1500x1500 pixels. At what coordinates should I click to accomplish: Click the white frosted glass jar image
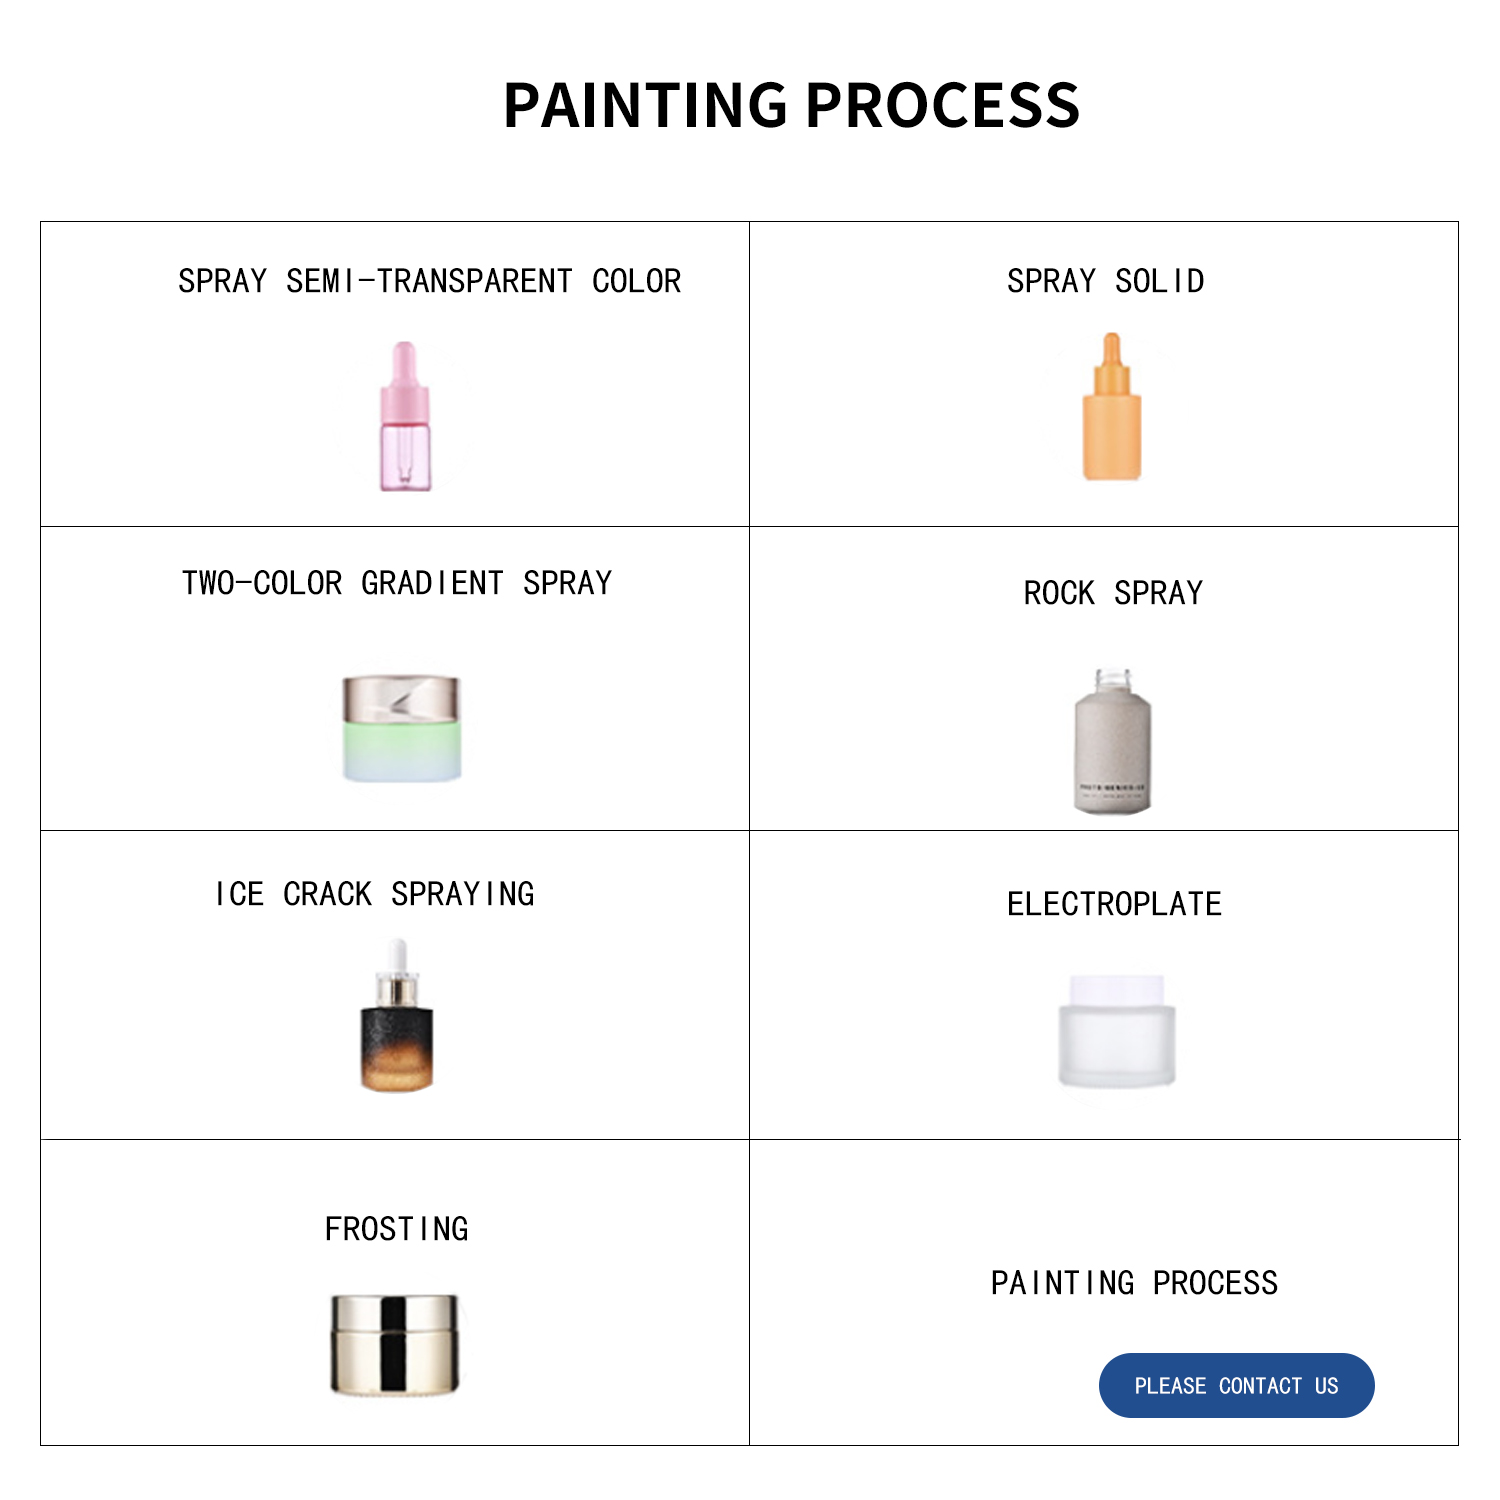pos(1117,1032)
